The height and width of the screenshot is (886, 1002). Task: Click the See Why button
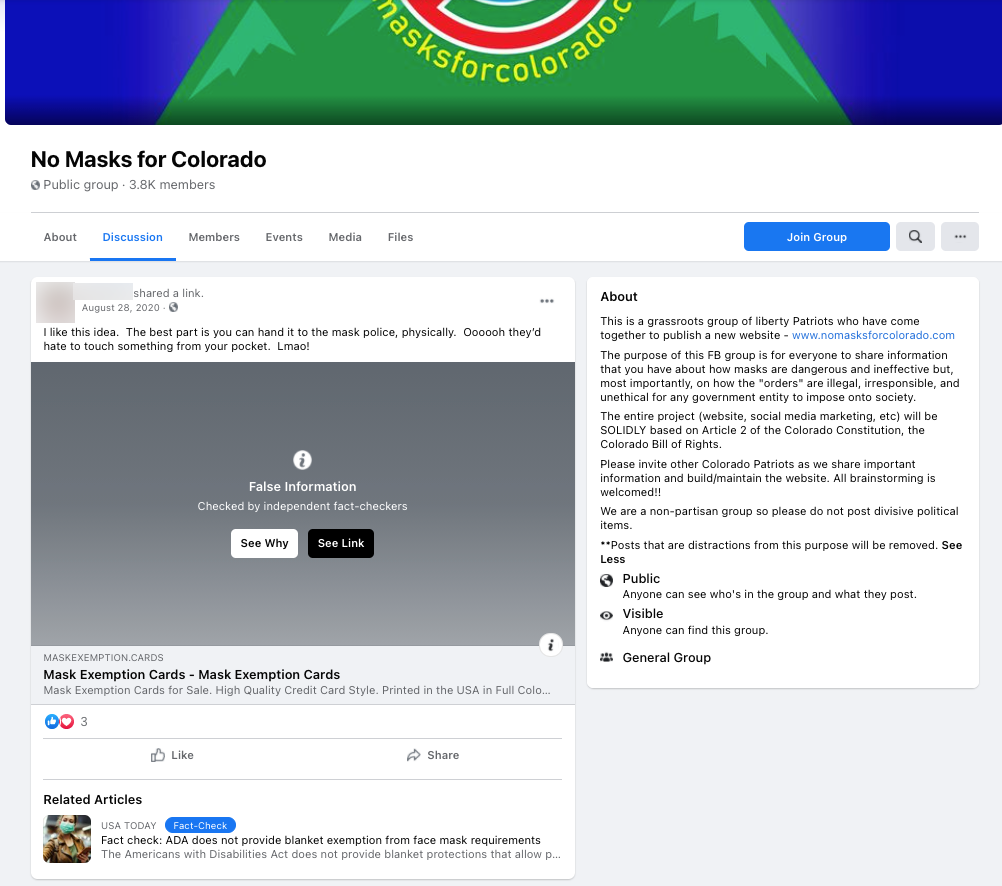[265, 543]
